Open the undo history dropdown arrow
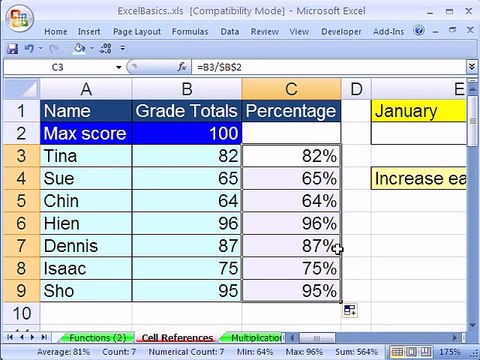The height and width of the screenshot is (360, 480). click(40, 49)
